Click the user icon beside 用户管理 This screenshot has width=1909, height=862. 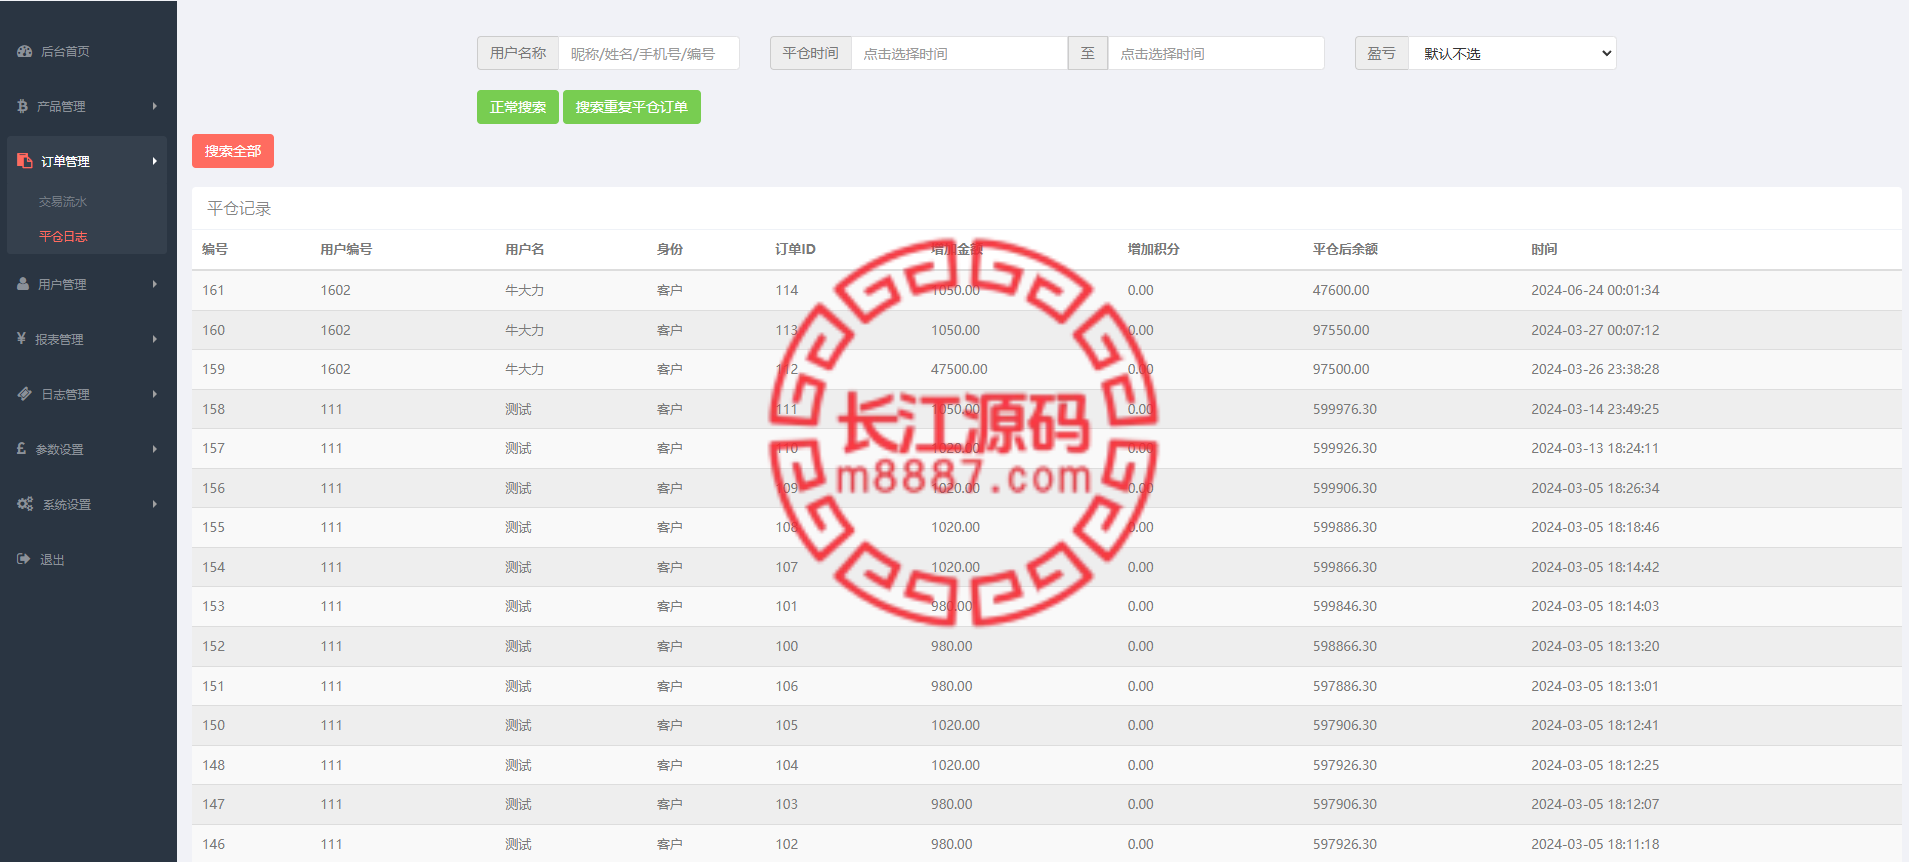coord(23,284)
